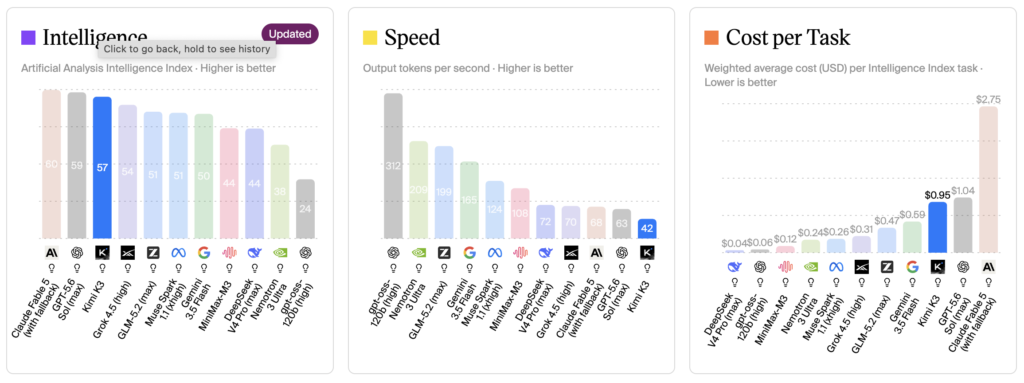Click the Google logo under Speed chart

click(469, 252)
